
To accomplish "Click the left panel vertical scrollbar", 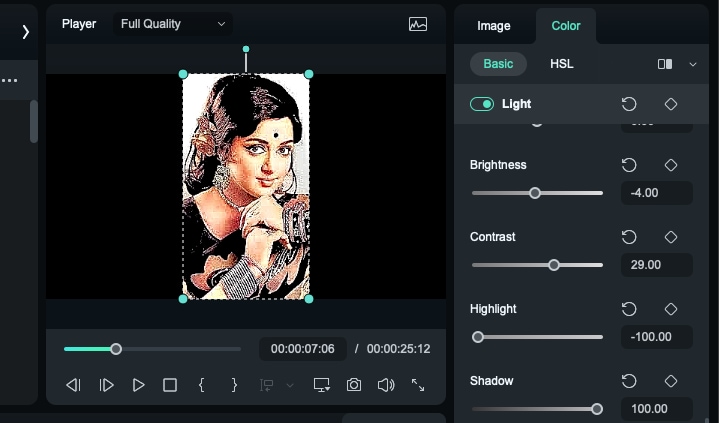I will pyautogui.click(x=33, y=121).
